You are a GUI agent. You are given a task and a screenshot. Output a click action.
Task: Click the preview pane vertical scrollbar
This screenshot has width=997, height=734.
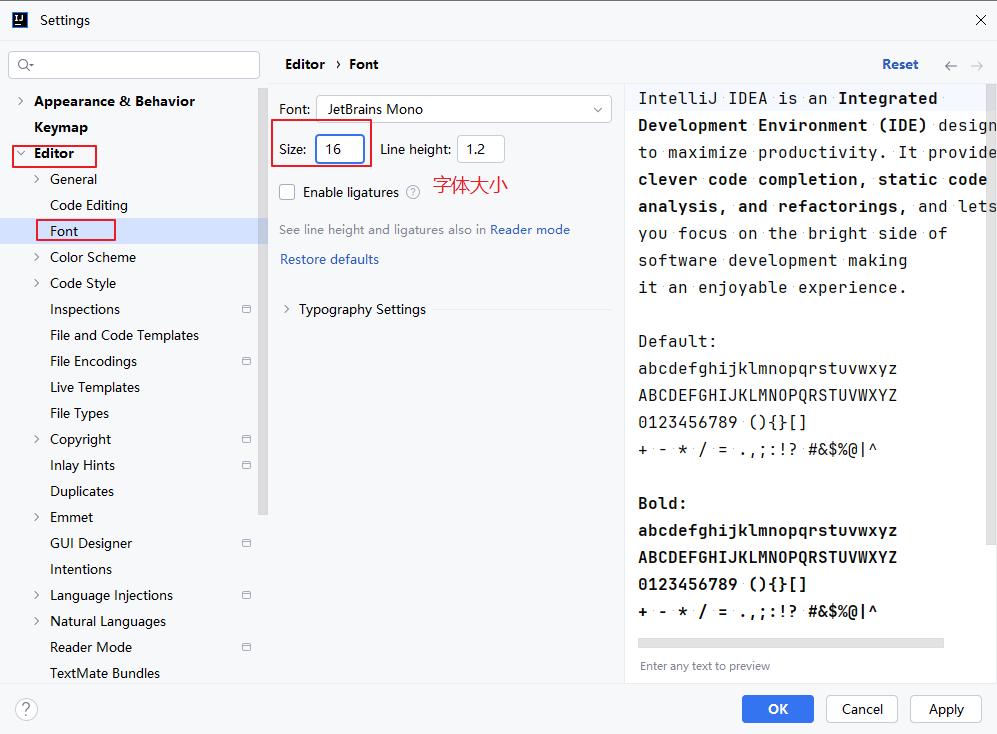point(991,315)
